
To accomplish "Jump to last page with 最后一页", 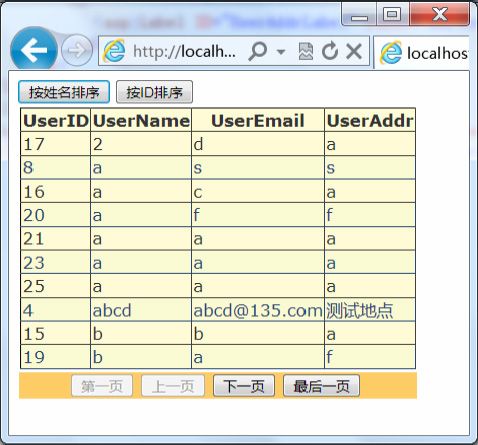I will tap(321, 386).
